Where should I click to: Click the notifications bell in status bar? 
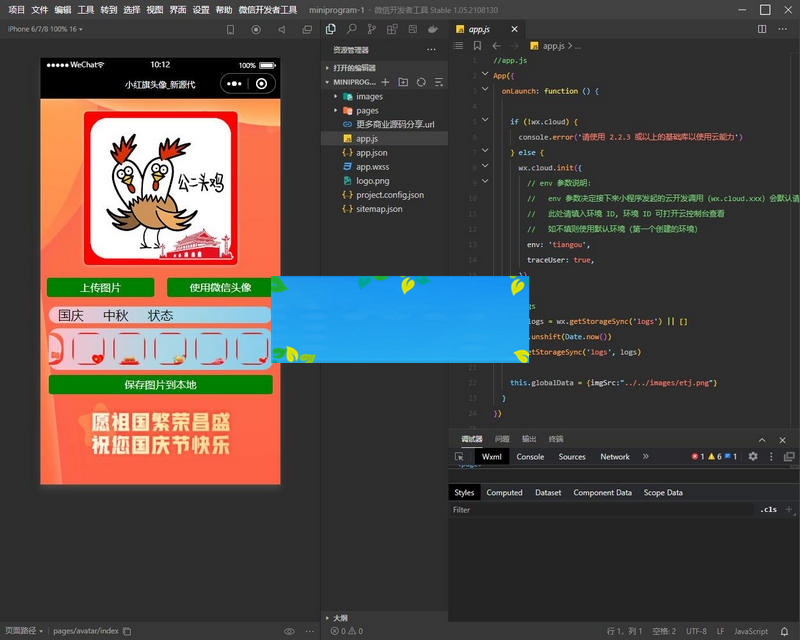[x=783, y=631]
